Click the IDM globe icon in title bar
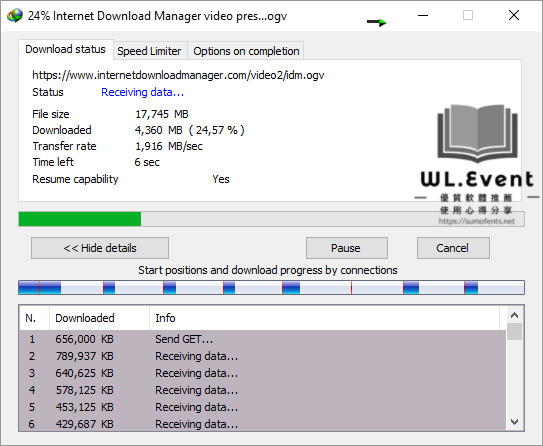543x446 pixels. pos(15,16)
